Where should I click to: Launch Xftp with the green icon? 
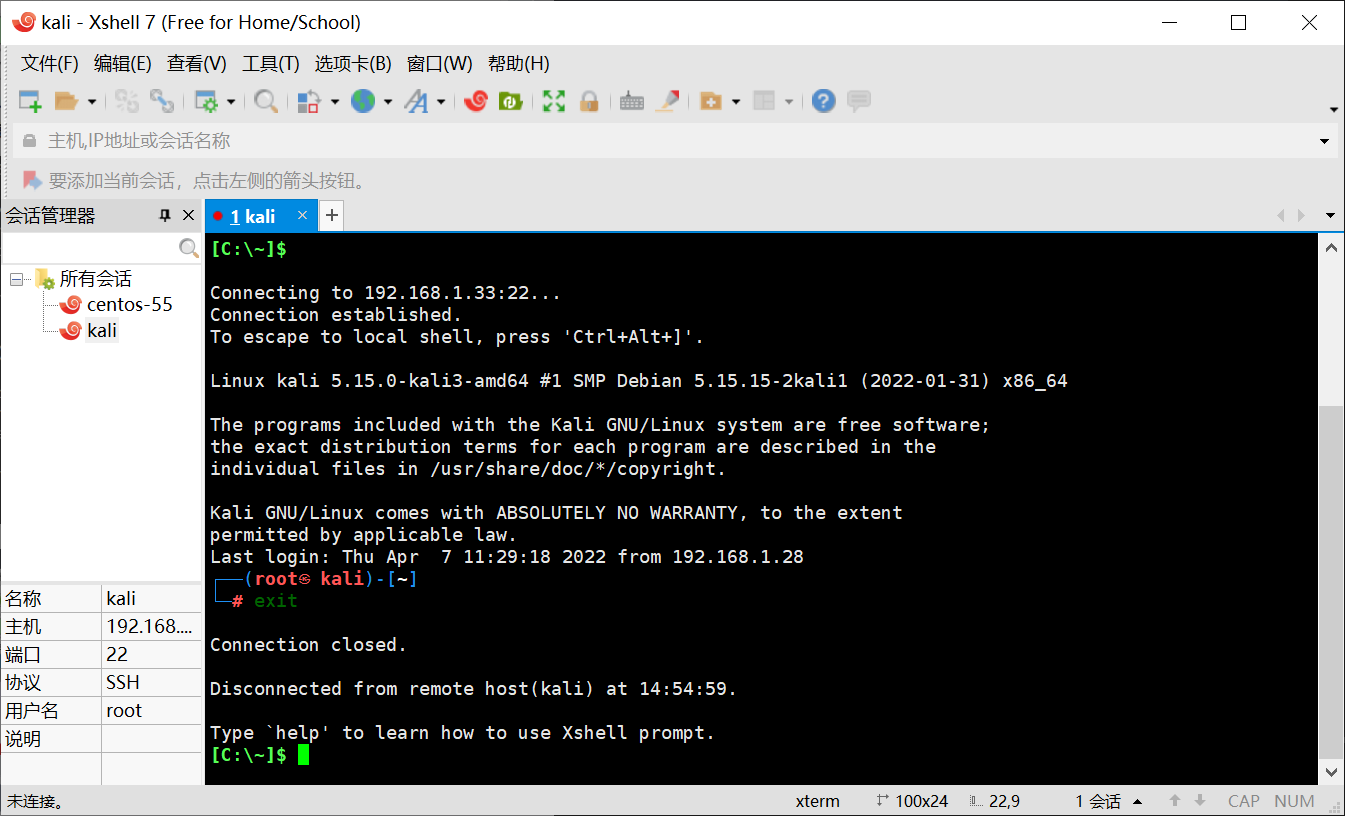510,101
